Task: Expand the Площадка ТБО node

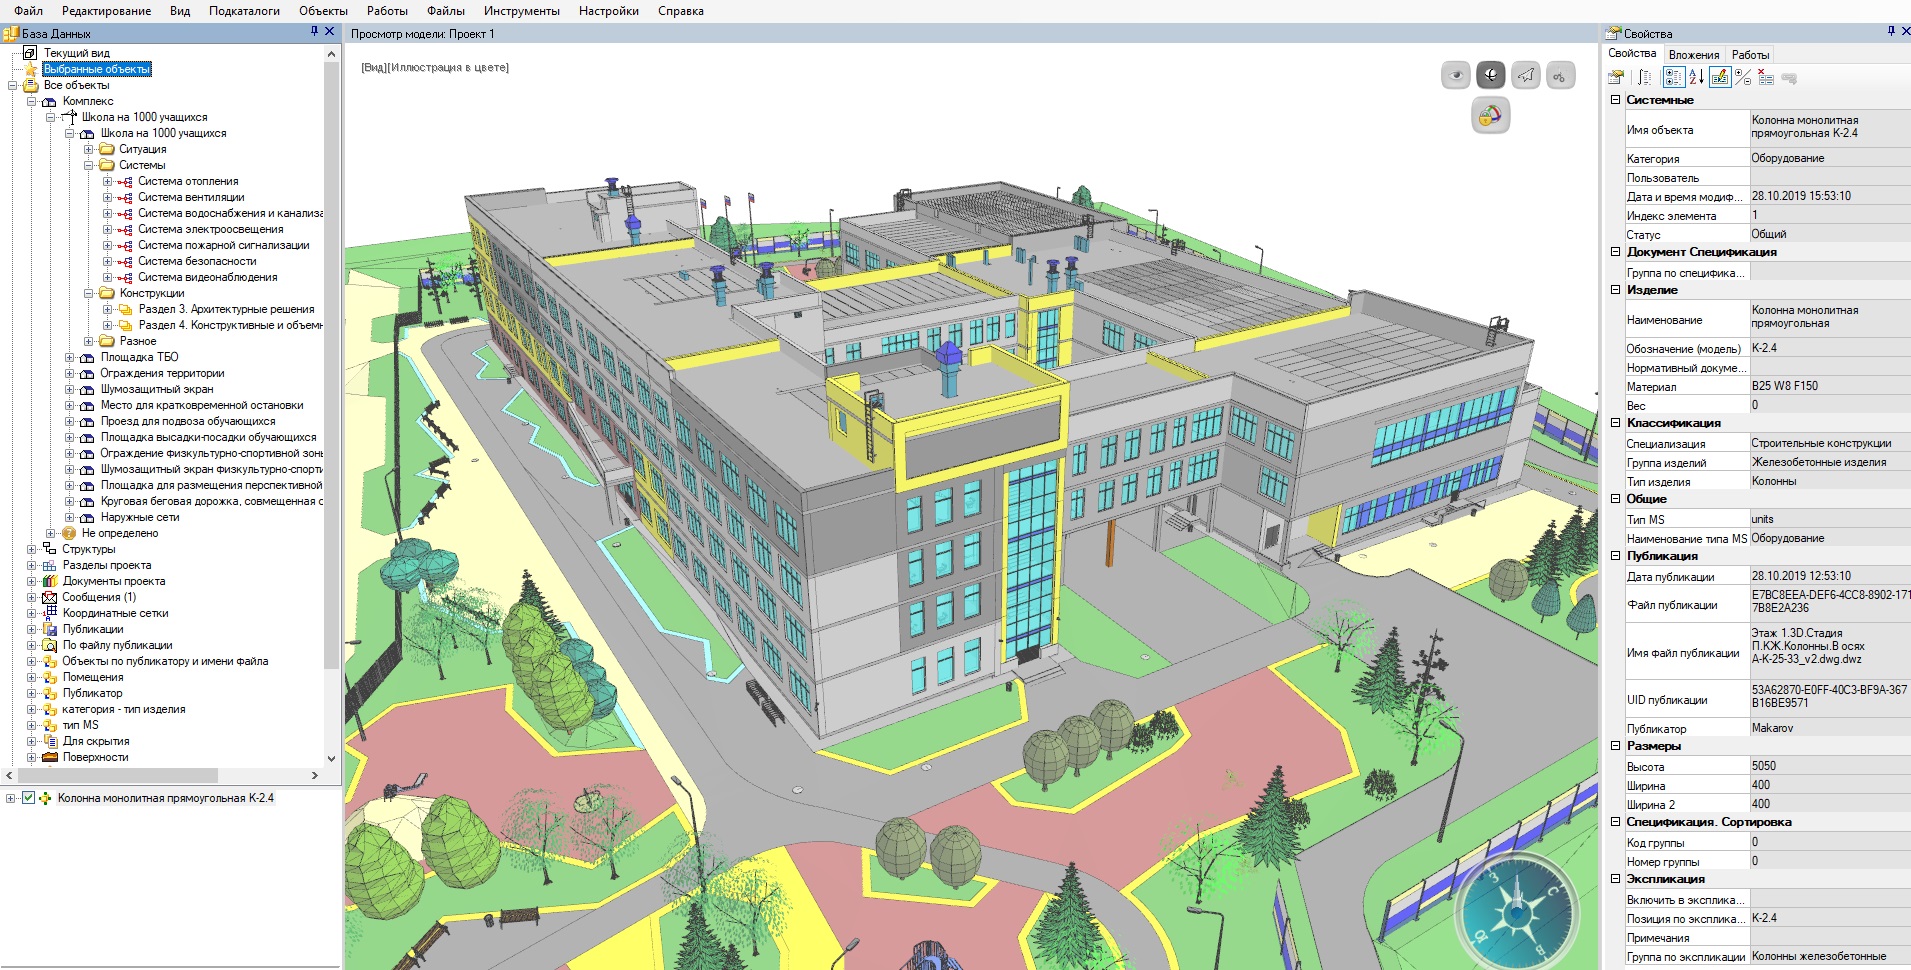Action: pyautogui.click(x=70, y=357)
